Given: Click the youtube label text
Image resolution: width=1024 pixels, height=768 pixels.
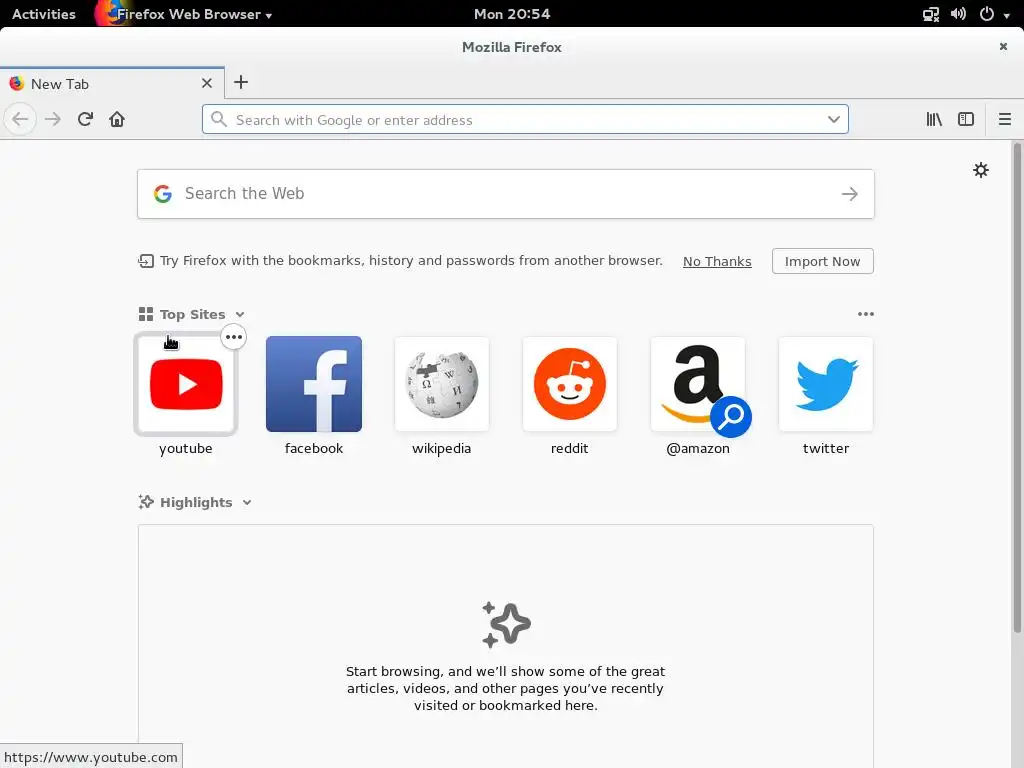Looking at the screenshot, I should 185,449.
